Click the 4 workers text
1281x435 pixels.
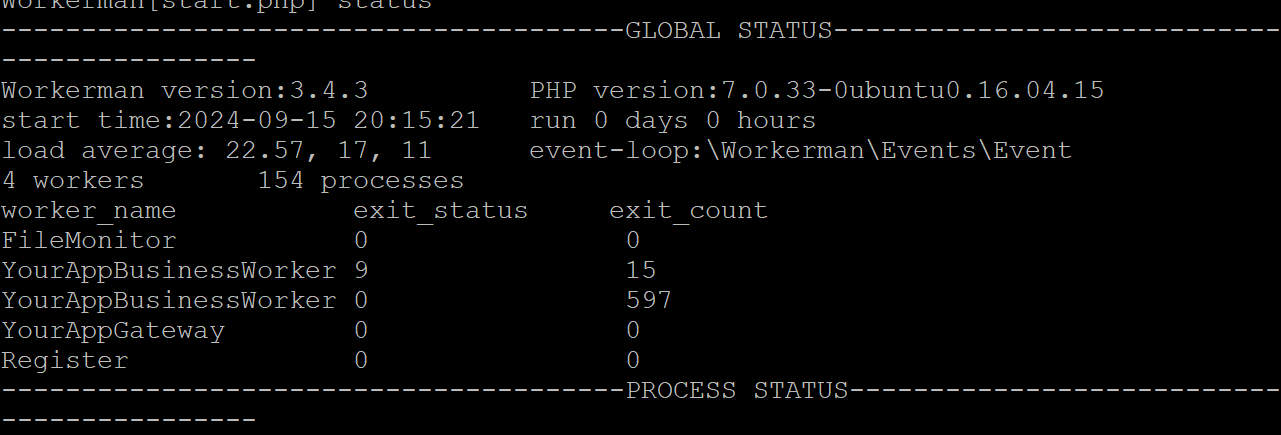tap(73, 180)
